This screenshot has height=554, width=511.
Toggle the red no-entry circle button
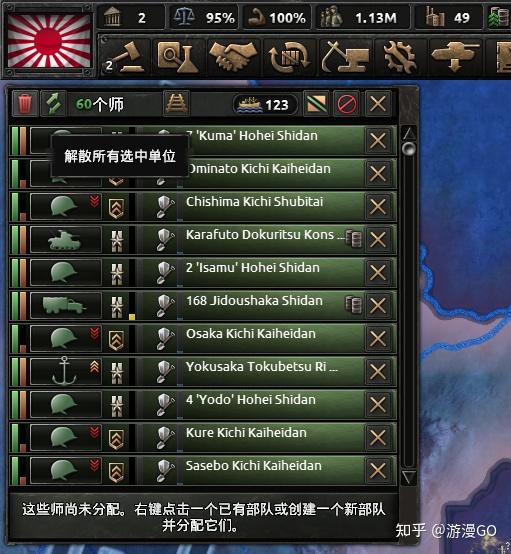[347, 104]
